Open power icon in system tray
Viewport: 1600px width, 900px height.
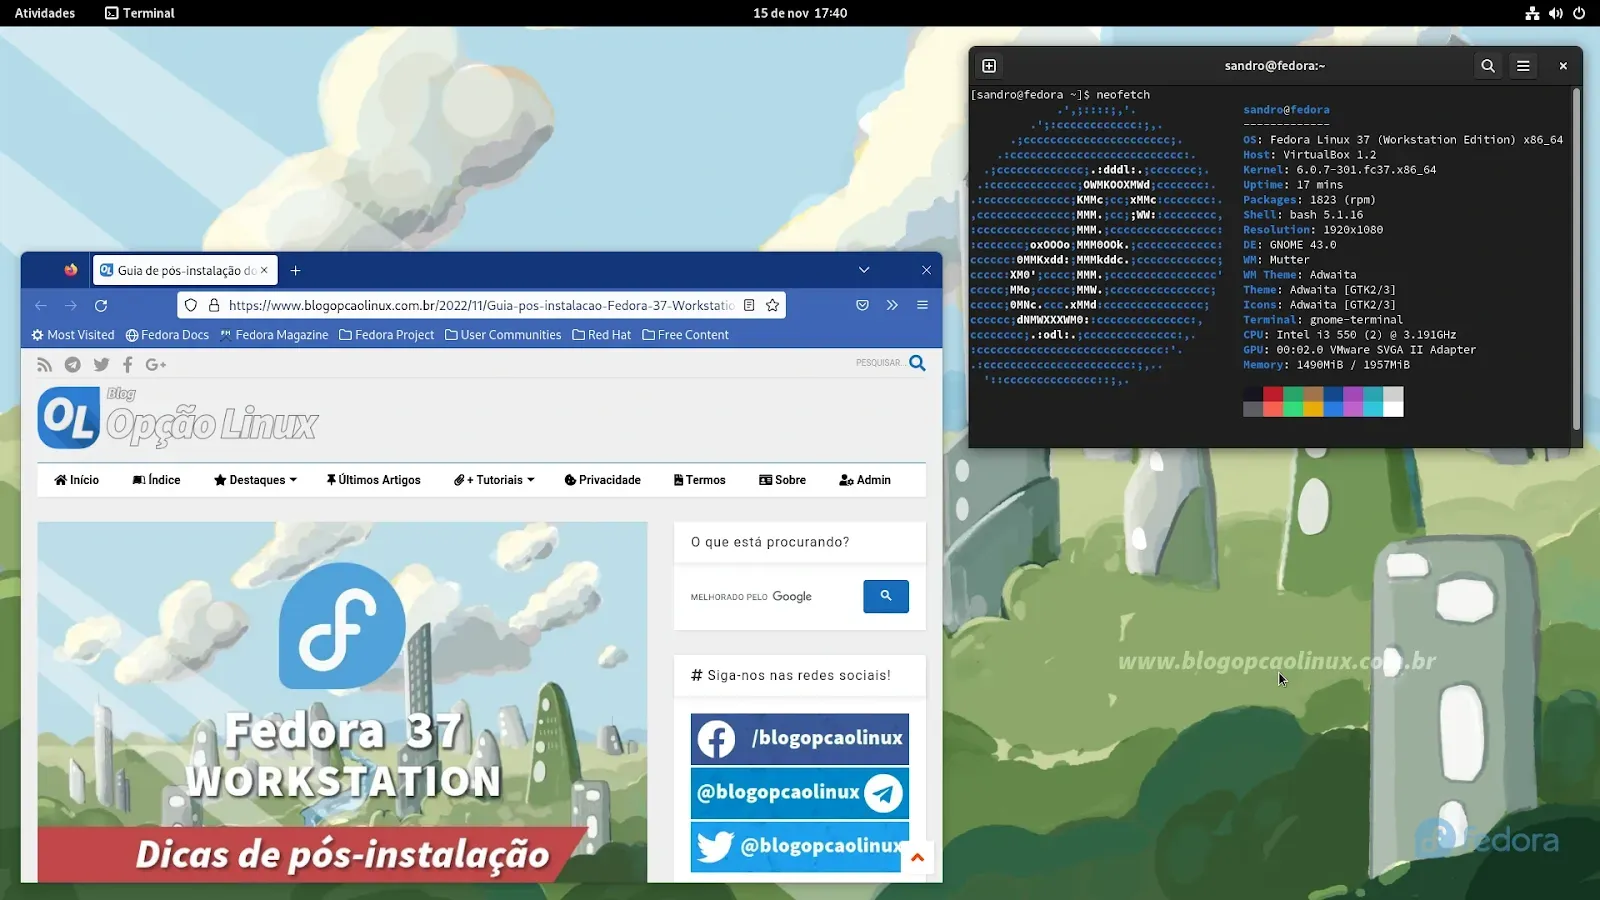tap(1579, 13)
